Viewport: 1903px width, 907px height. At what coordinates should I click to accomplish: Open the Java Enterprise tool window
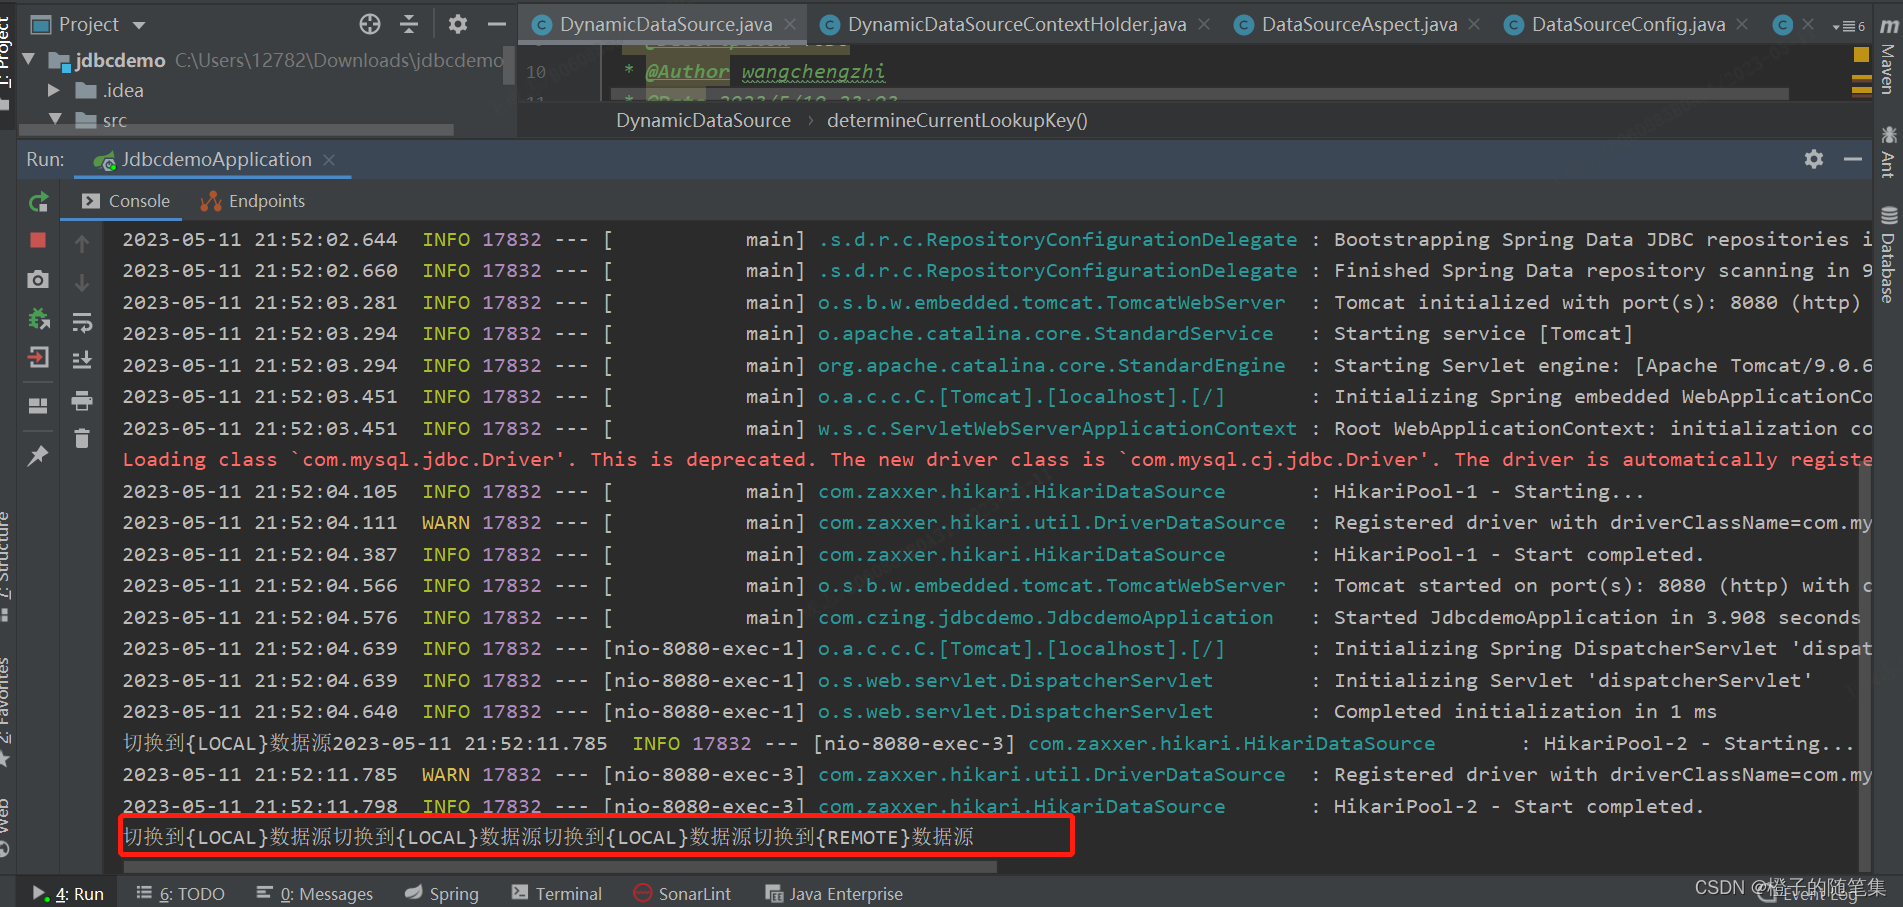coord(834,893)
